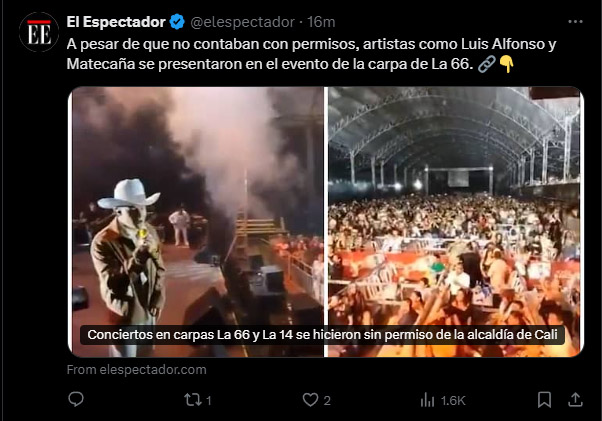Click the chain link emoji in tweet
Image resolution: width=602 pixels, height=421 pixels.
click(x=486, y=64)
